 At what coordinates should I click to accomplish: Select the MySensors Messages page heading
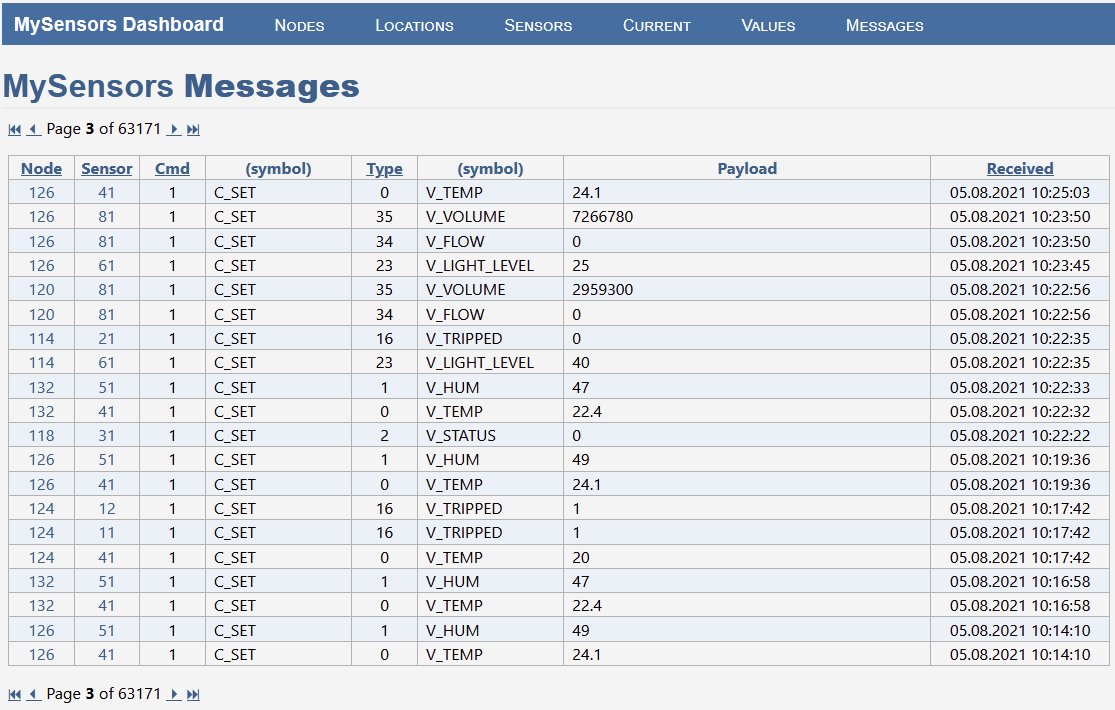pyautogui.click(x=181, y=86)
